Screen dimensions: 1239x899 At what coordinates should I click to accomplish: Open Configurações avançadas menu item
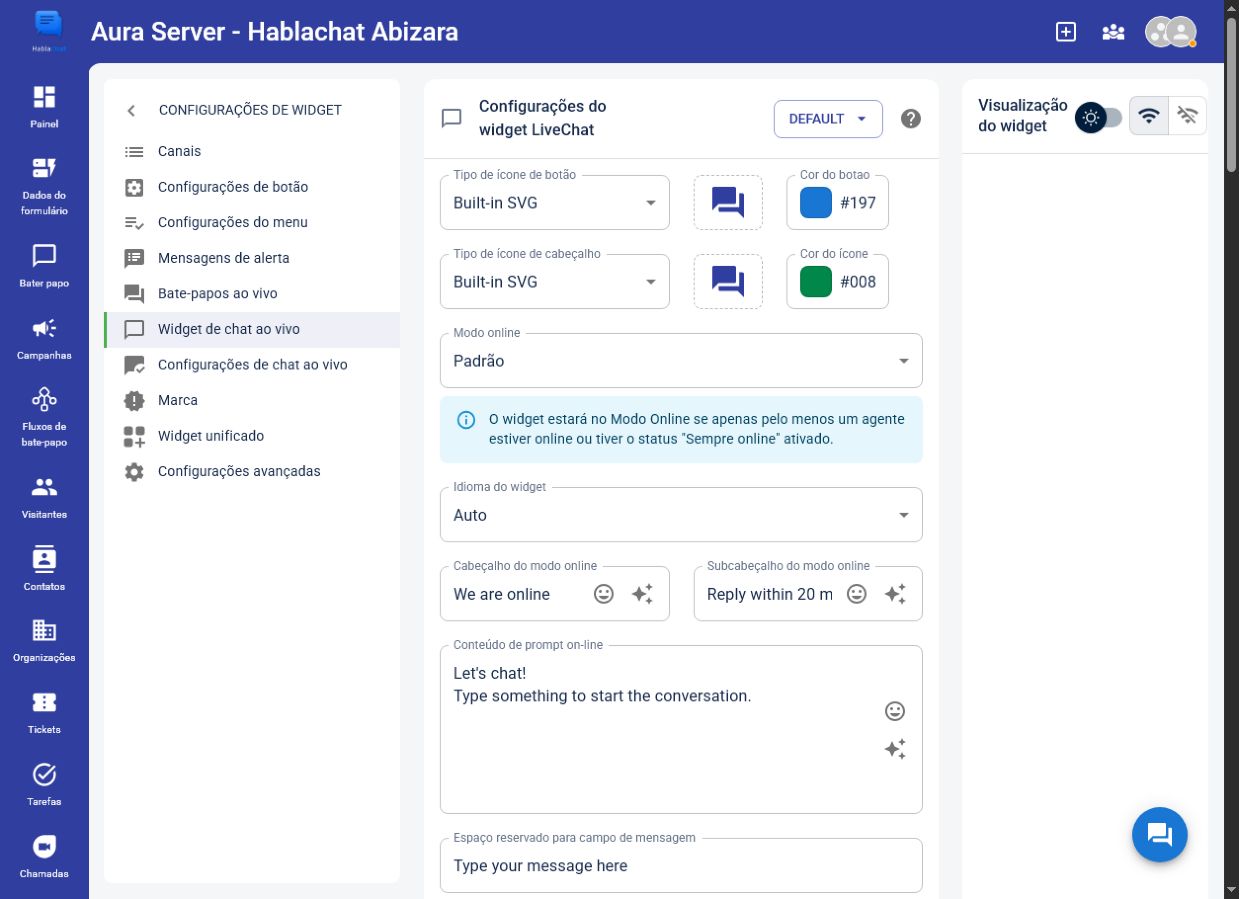coord(252,471)
